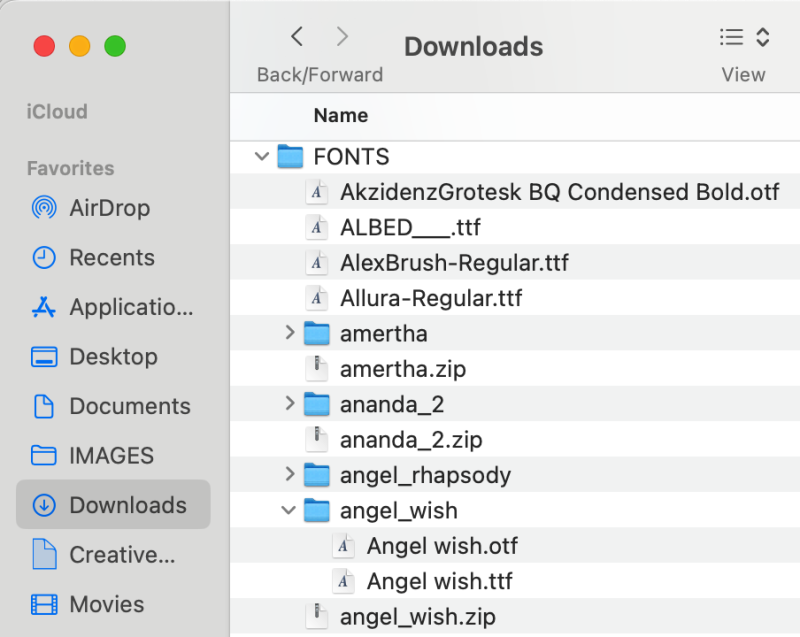Expand the ananda_2 folder
Screen dimensions: 800x637
(290, 404)
